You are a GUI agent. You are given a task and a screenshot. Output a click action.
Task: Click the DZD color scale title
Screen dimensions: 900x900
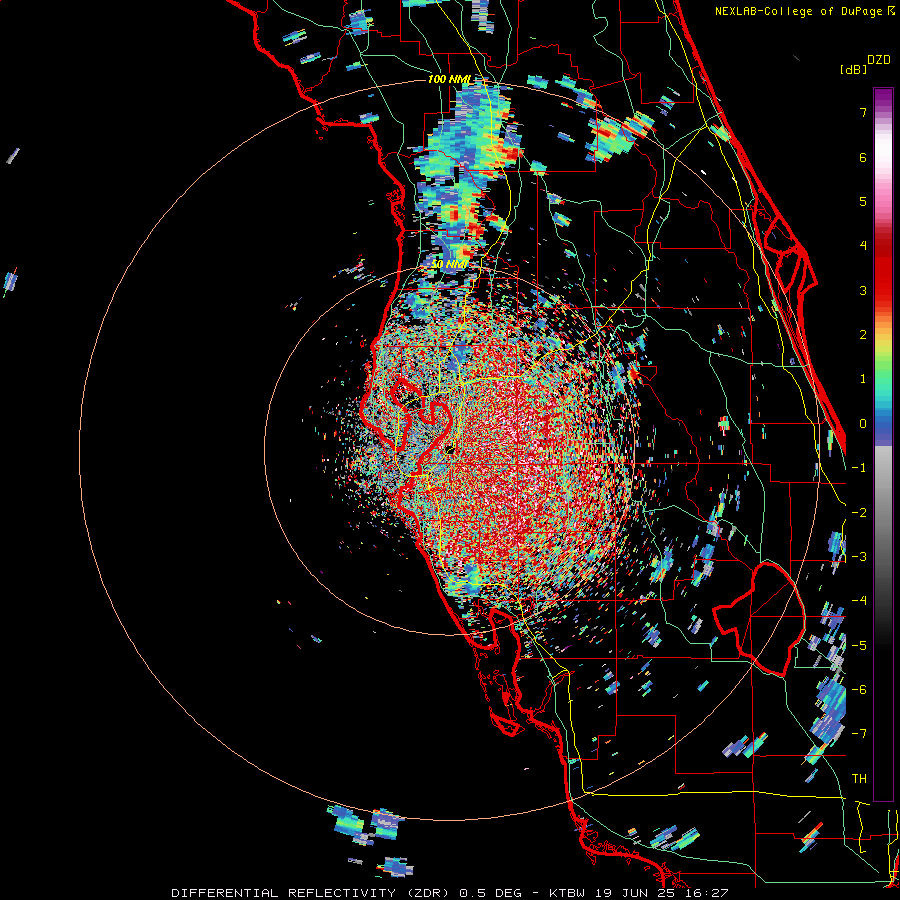(879, 60)
